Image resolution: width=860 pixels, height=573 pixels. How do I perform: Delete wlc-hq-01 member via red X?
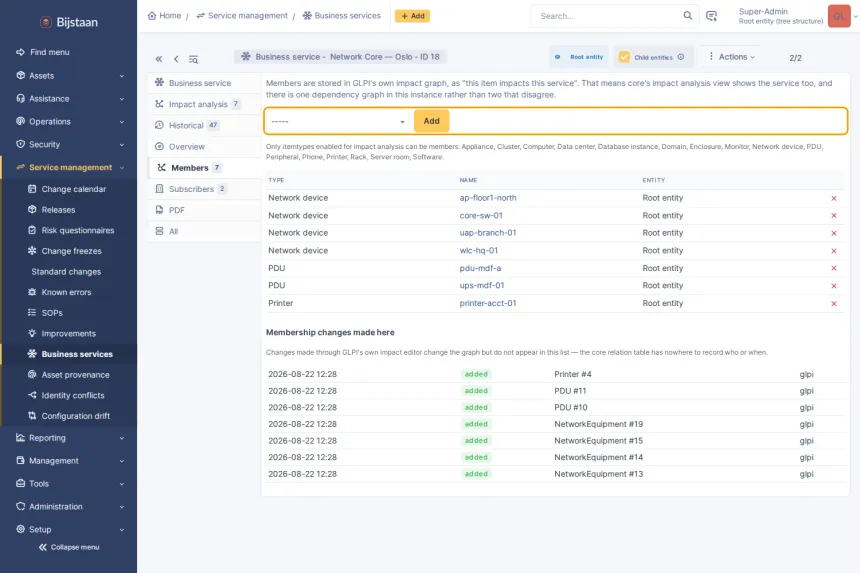click(x=834, y=251)
